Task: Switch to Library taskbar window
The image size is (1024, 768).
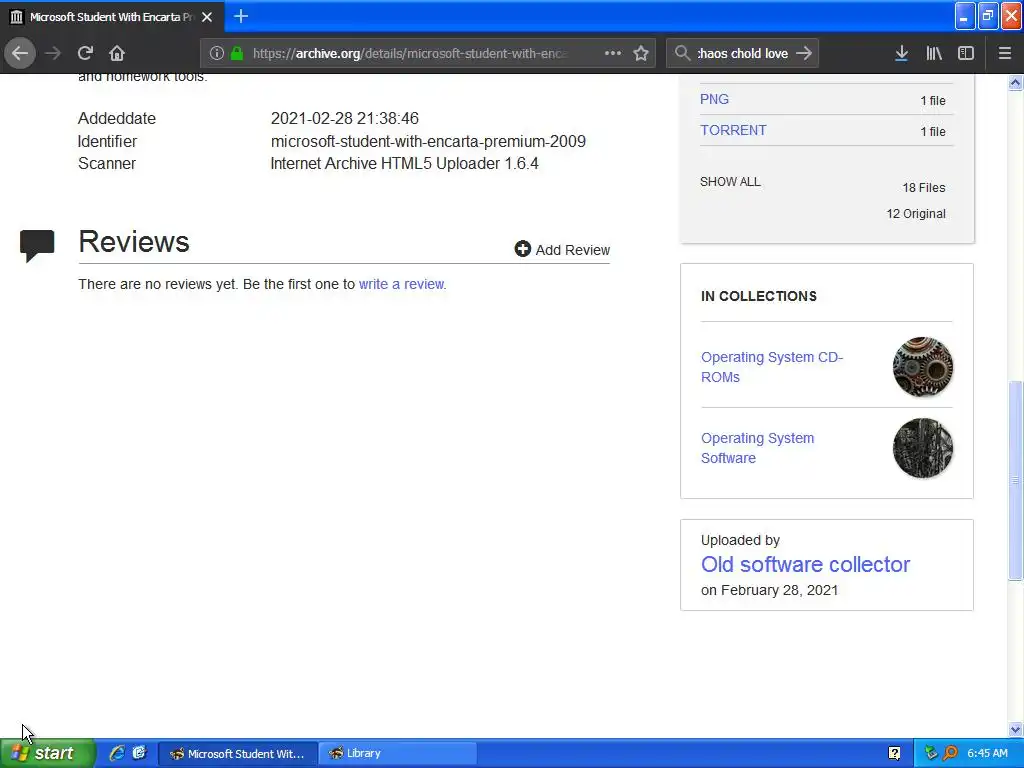Action: tap(397, 753)
